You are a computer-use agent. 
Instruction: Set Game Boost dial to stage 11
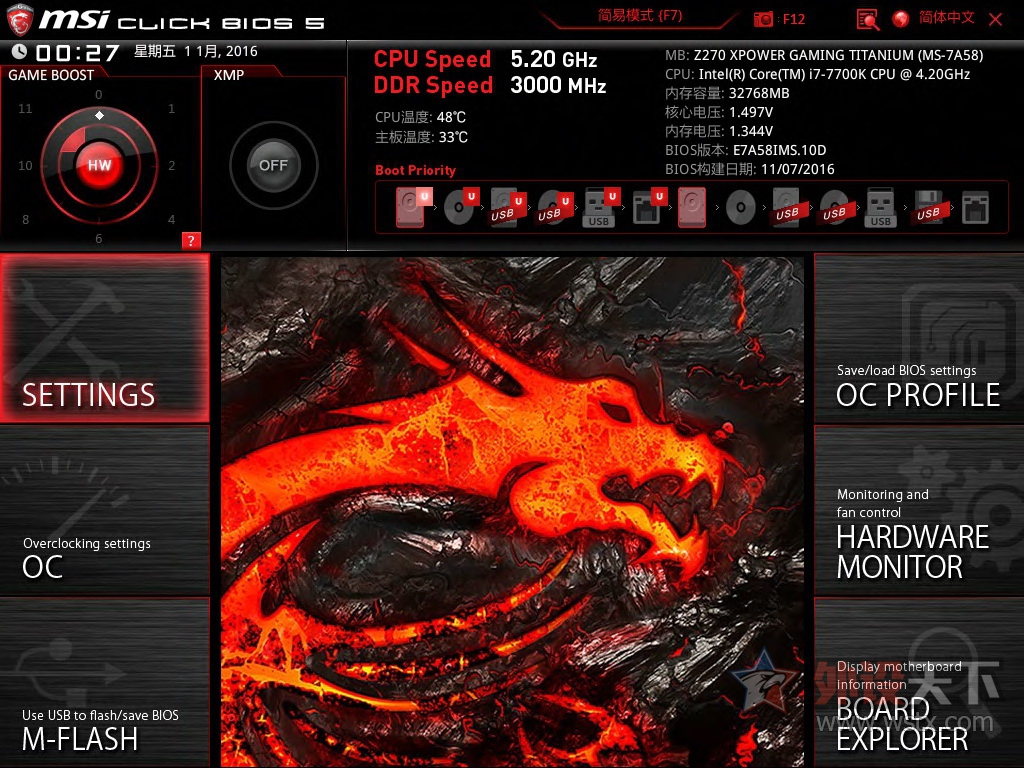point(25,108)
